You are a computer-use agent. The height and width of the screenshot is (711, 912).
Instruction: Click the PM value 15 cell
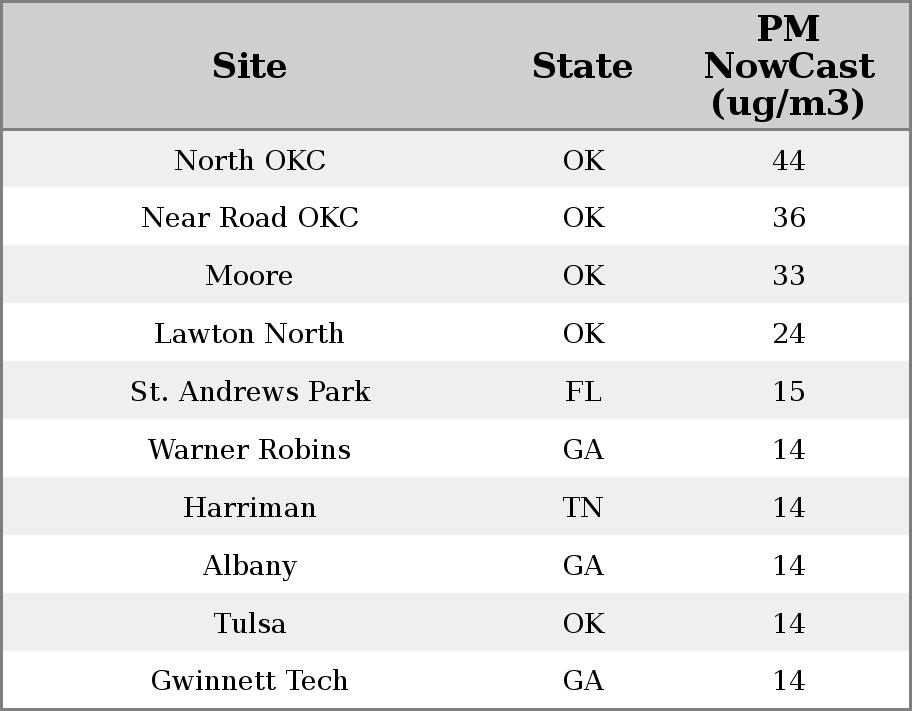(788, 392)
